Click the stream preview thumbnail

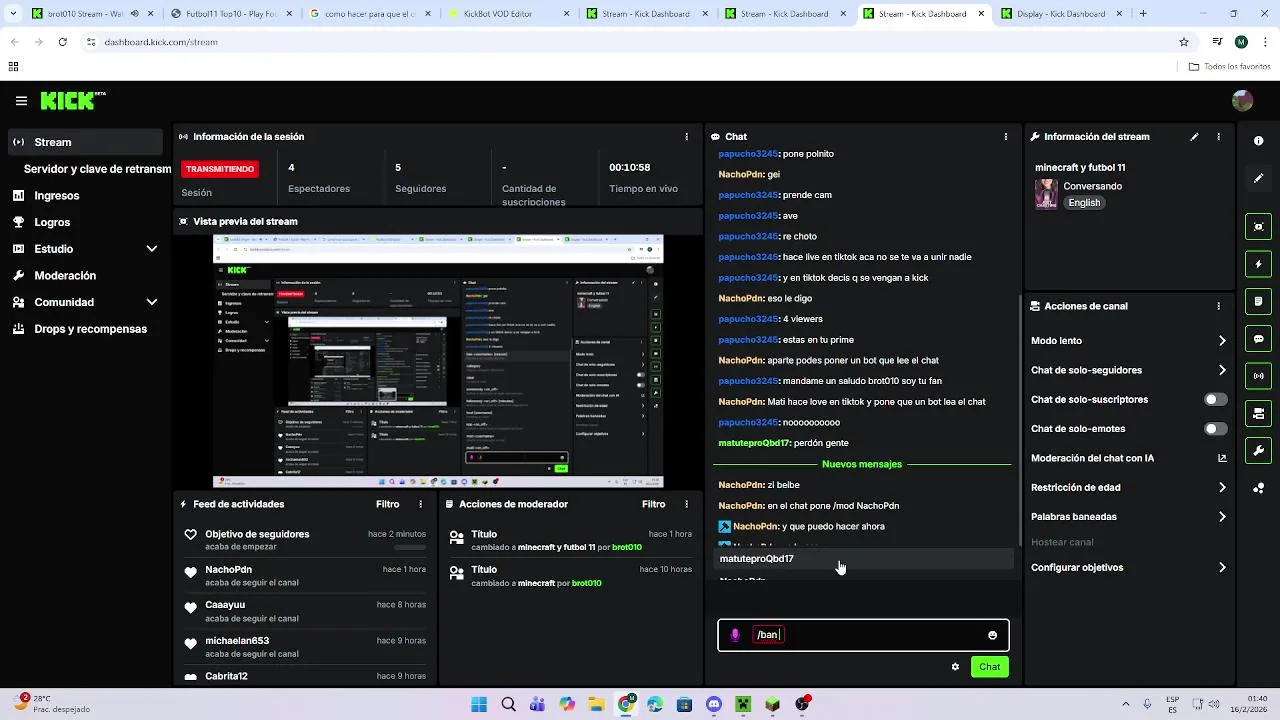(x=438, y=361)
